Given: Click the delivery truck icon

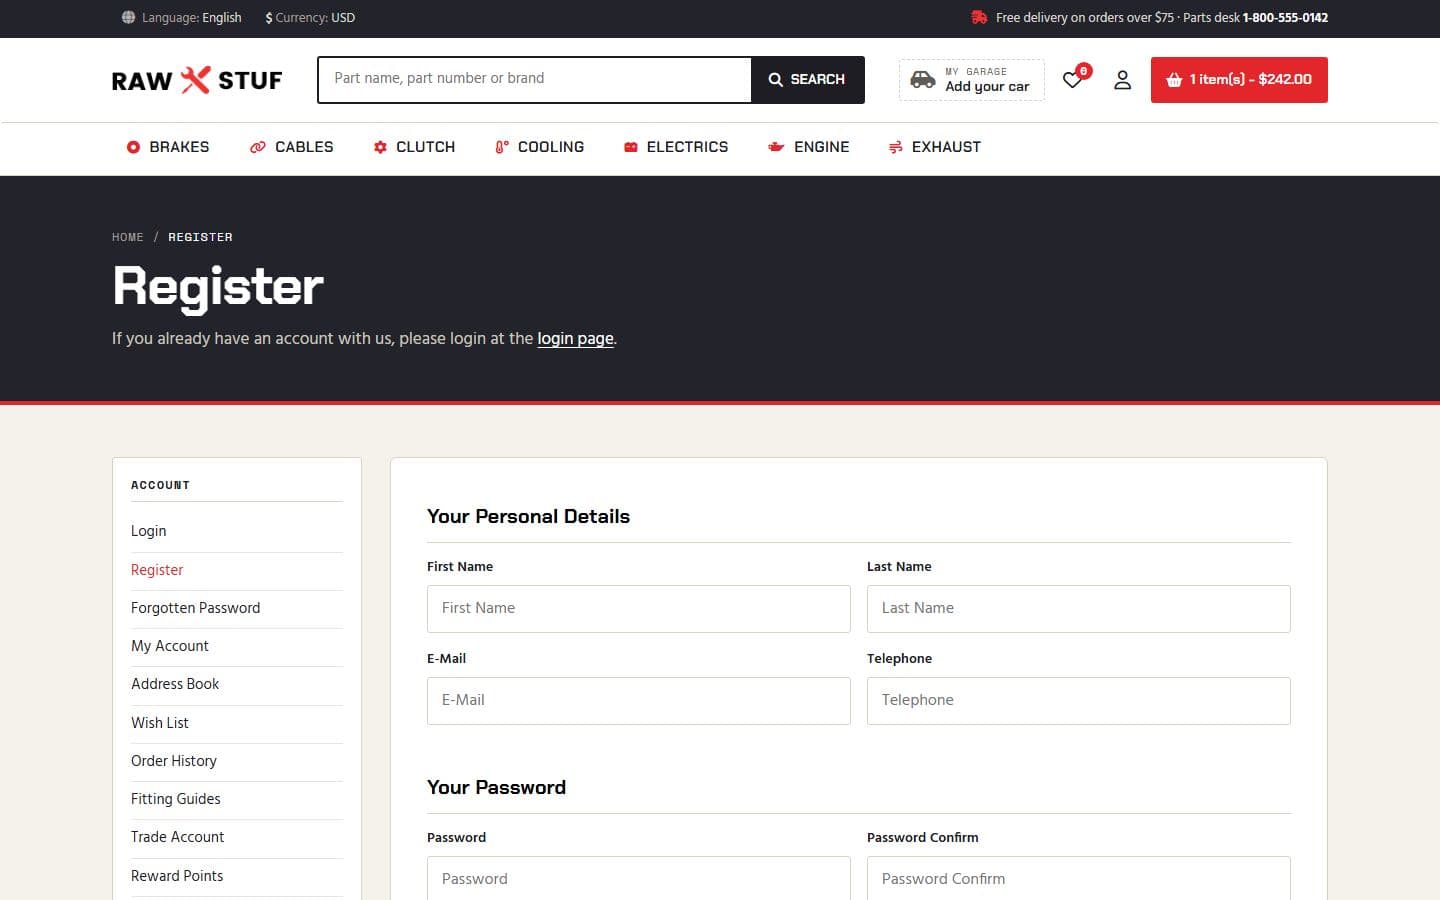Looking at the screenshot, I should tap(979, 18).
